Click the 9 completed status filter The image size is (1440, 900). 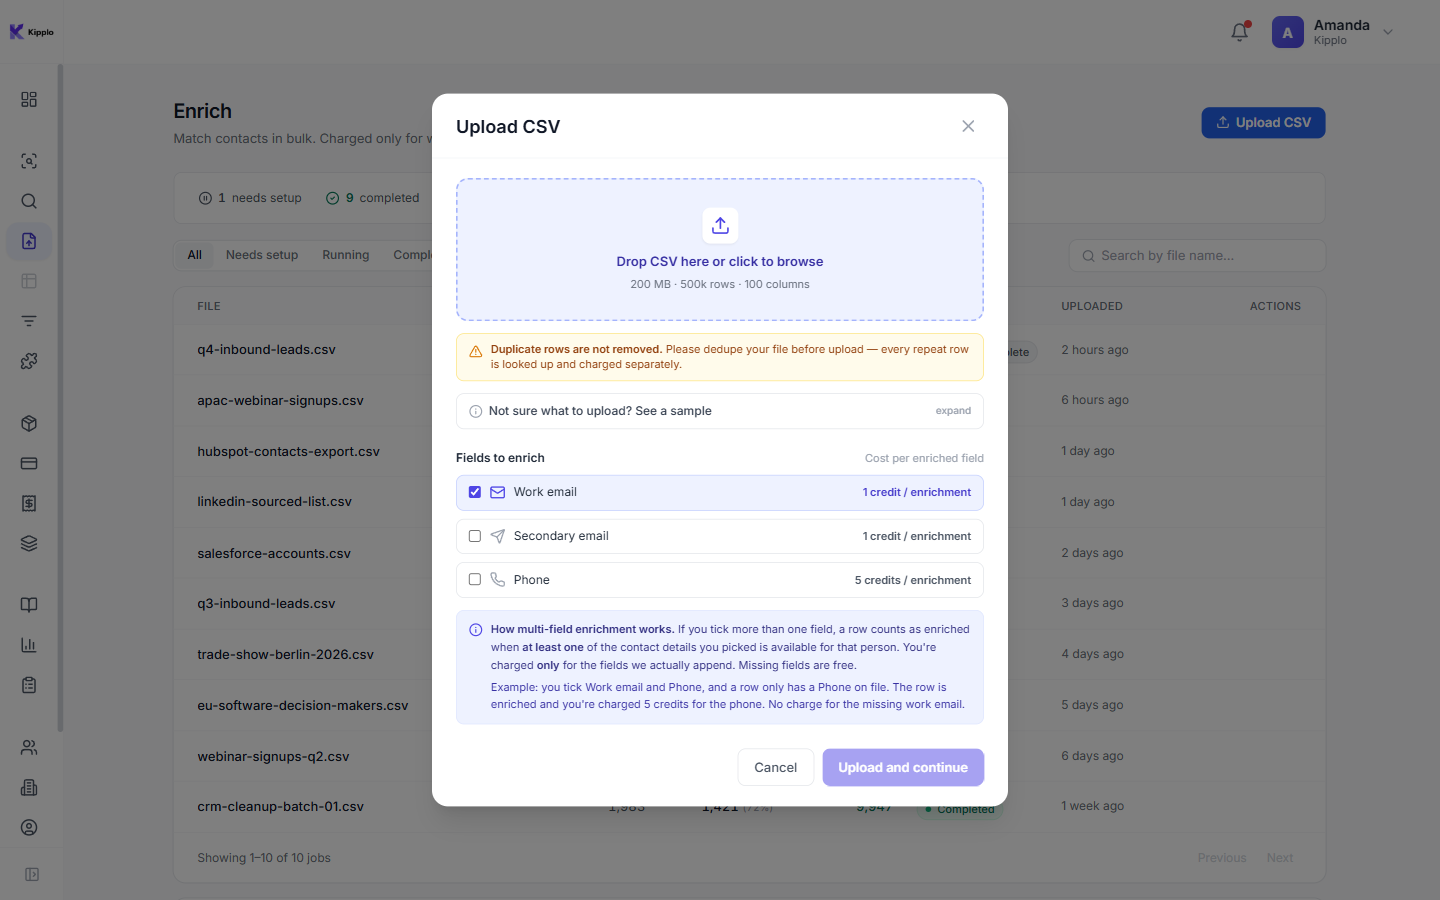point(373,198)
